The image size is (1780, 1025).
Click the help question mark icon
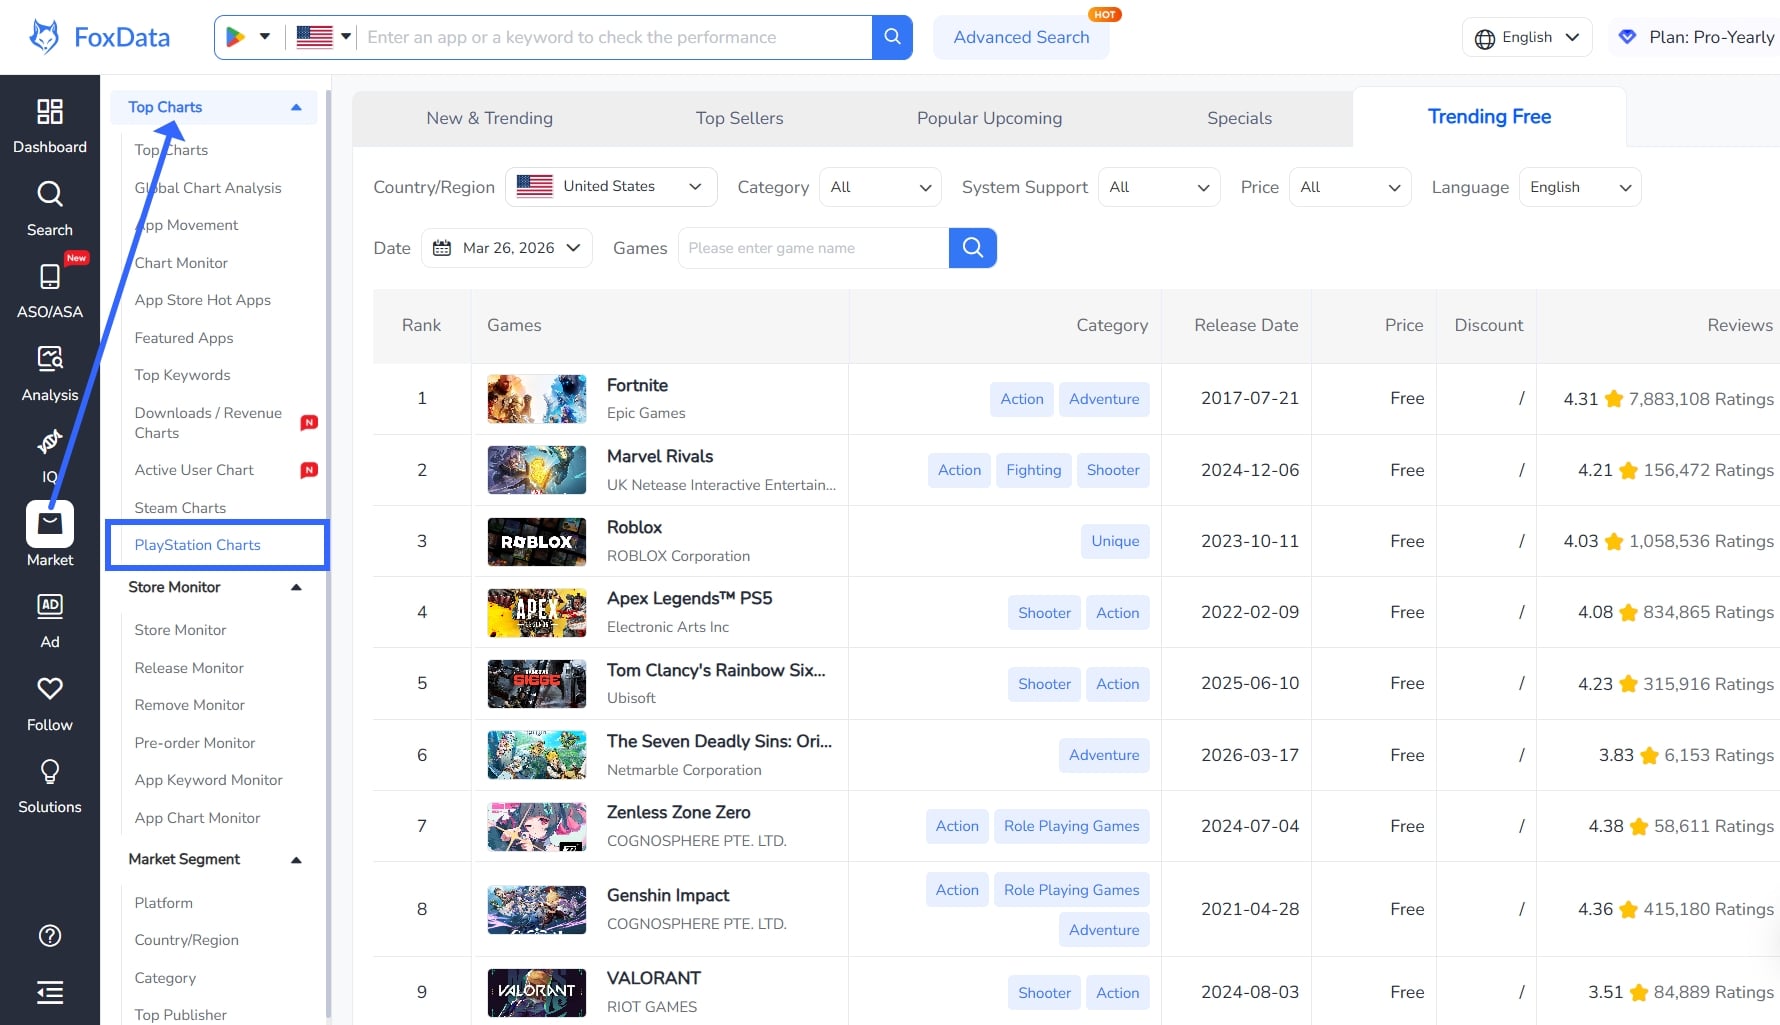[50, 936]
